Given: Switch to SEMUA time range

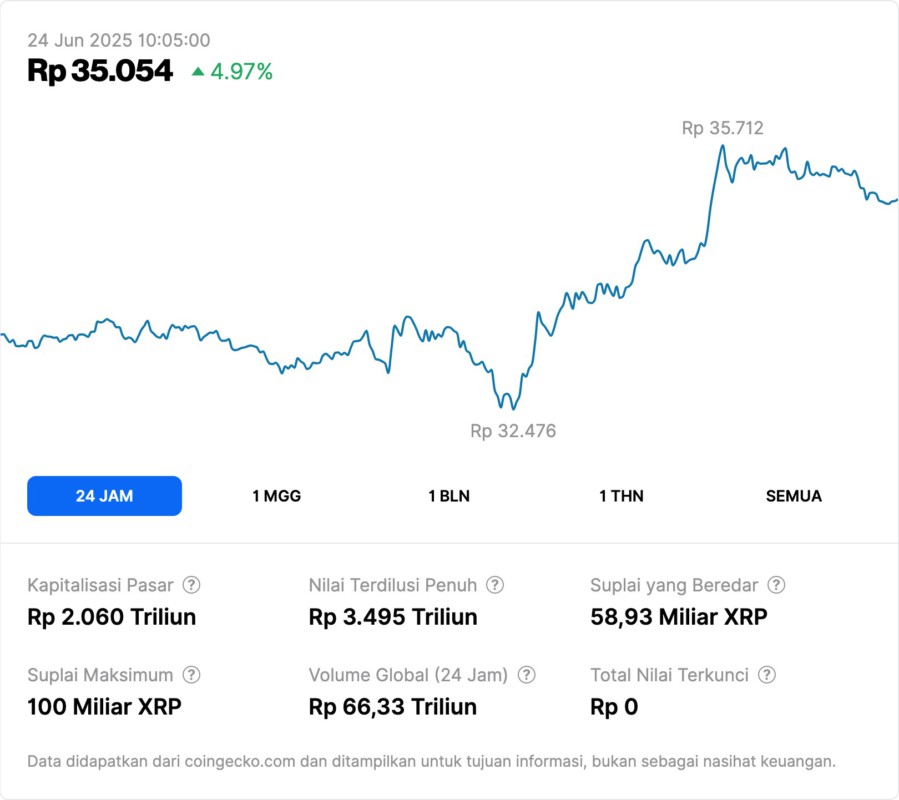Looking at the screenshot, I should [x=794, y=496].
